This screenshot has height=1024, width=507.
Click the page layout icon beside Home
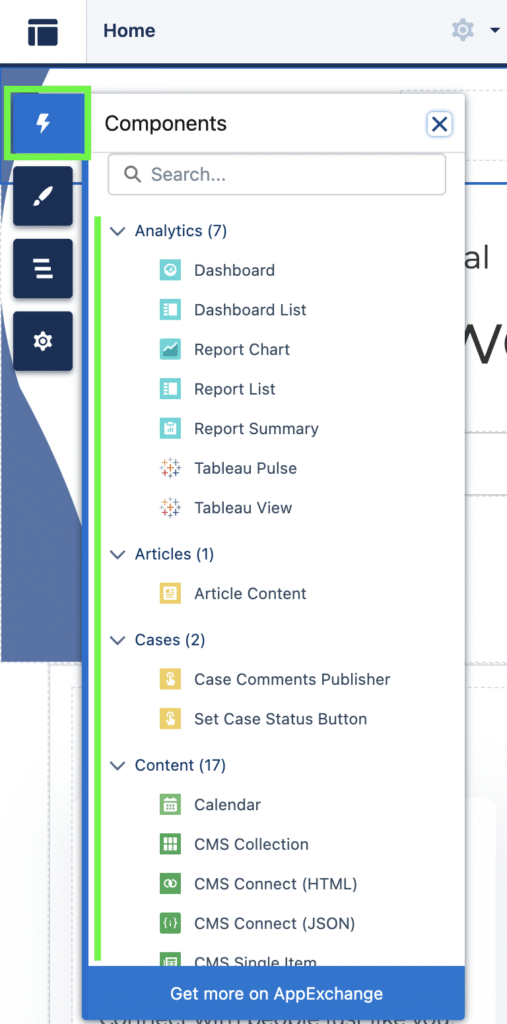click(x=43, y=31)
